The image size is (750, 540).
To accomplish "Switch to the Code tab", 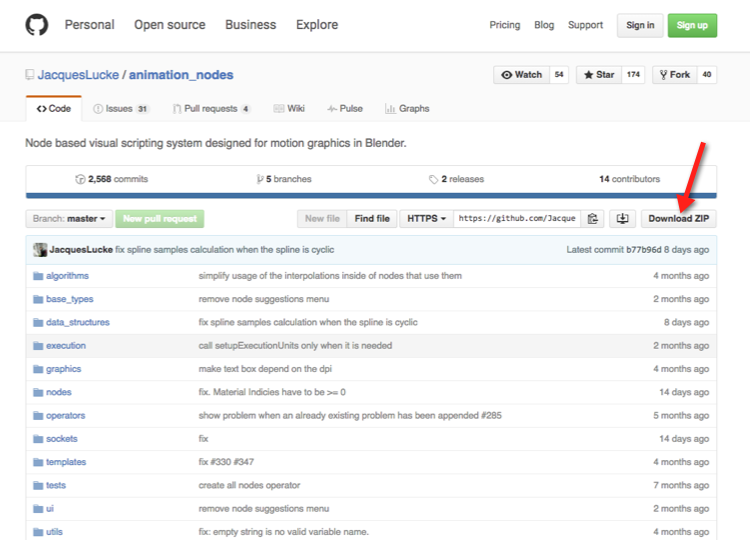I will click(54, 109).
